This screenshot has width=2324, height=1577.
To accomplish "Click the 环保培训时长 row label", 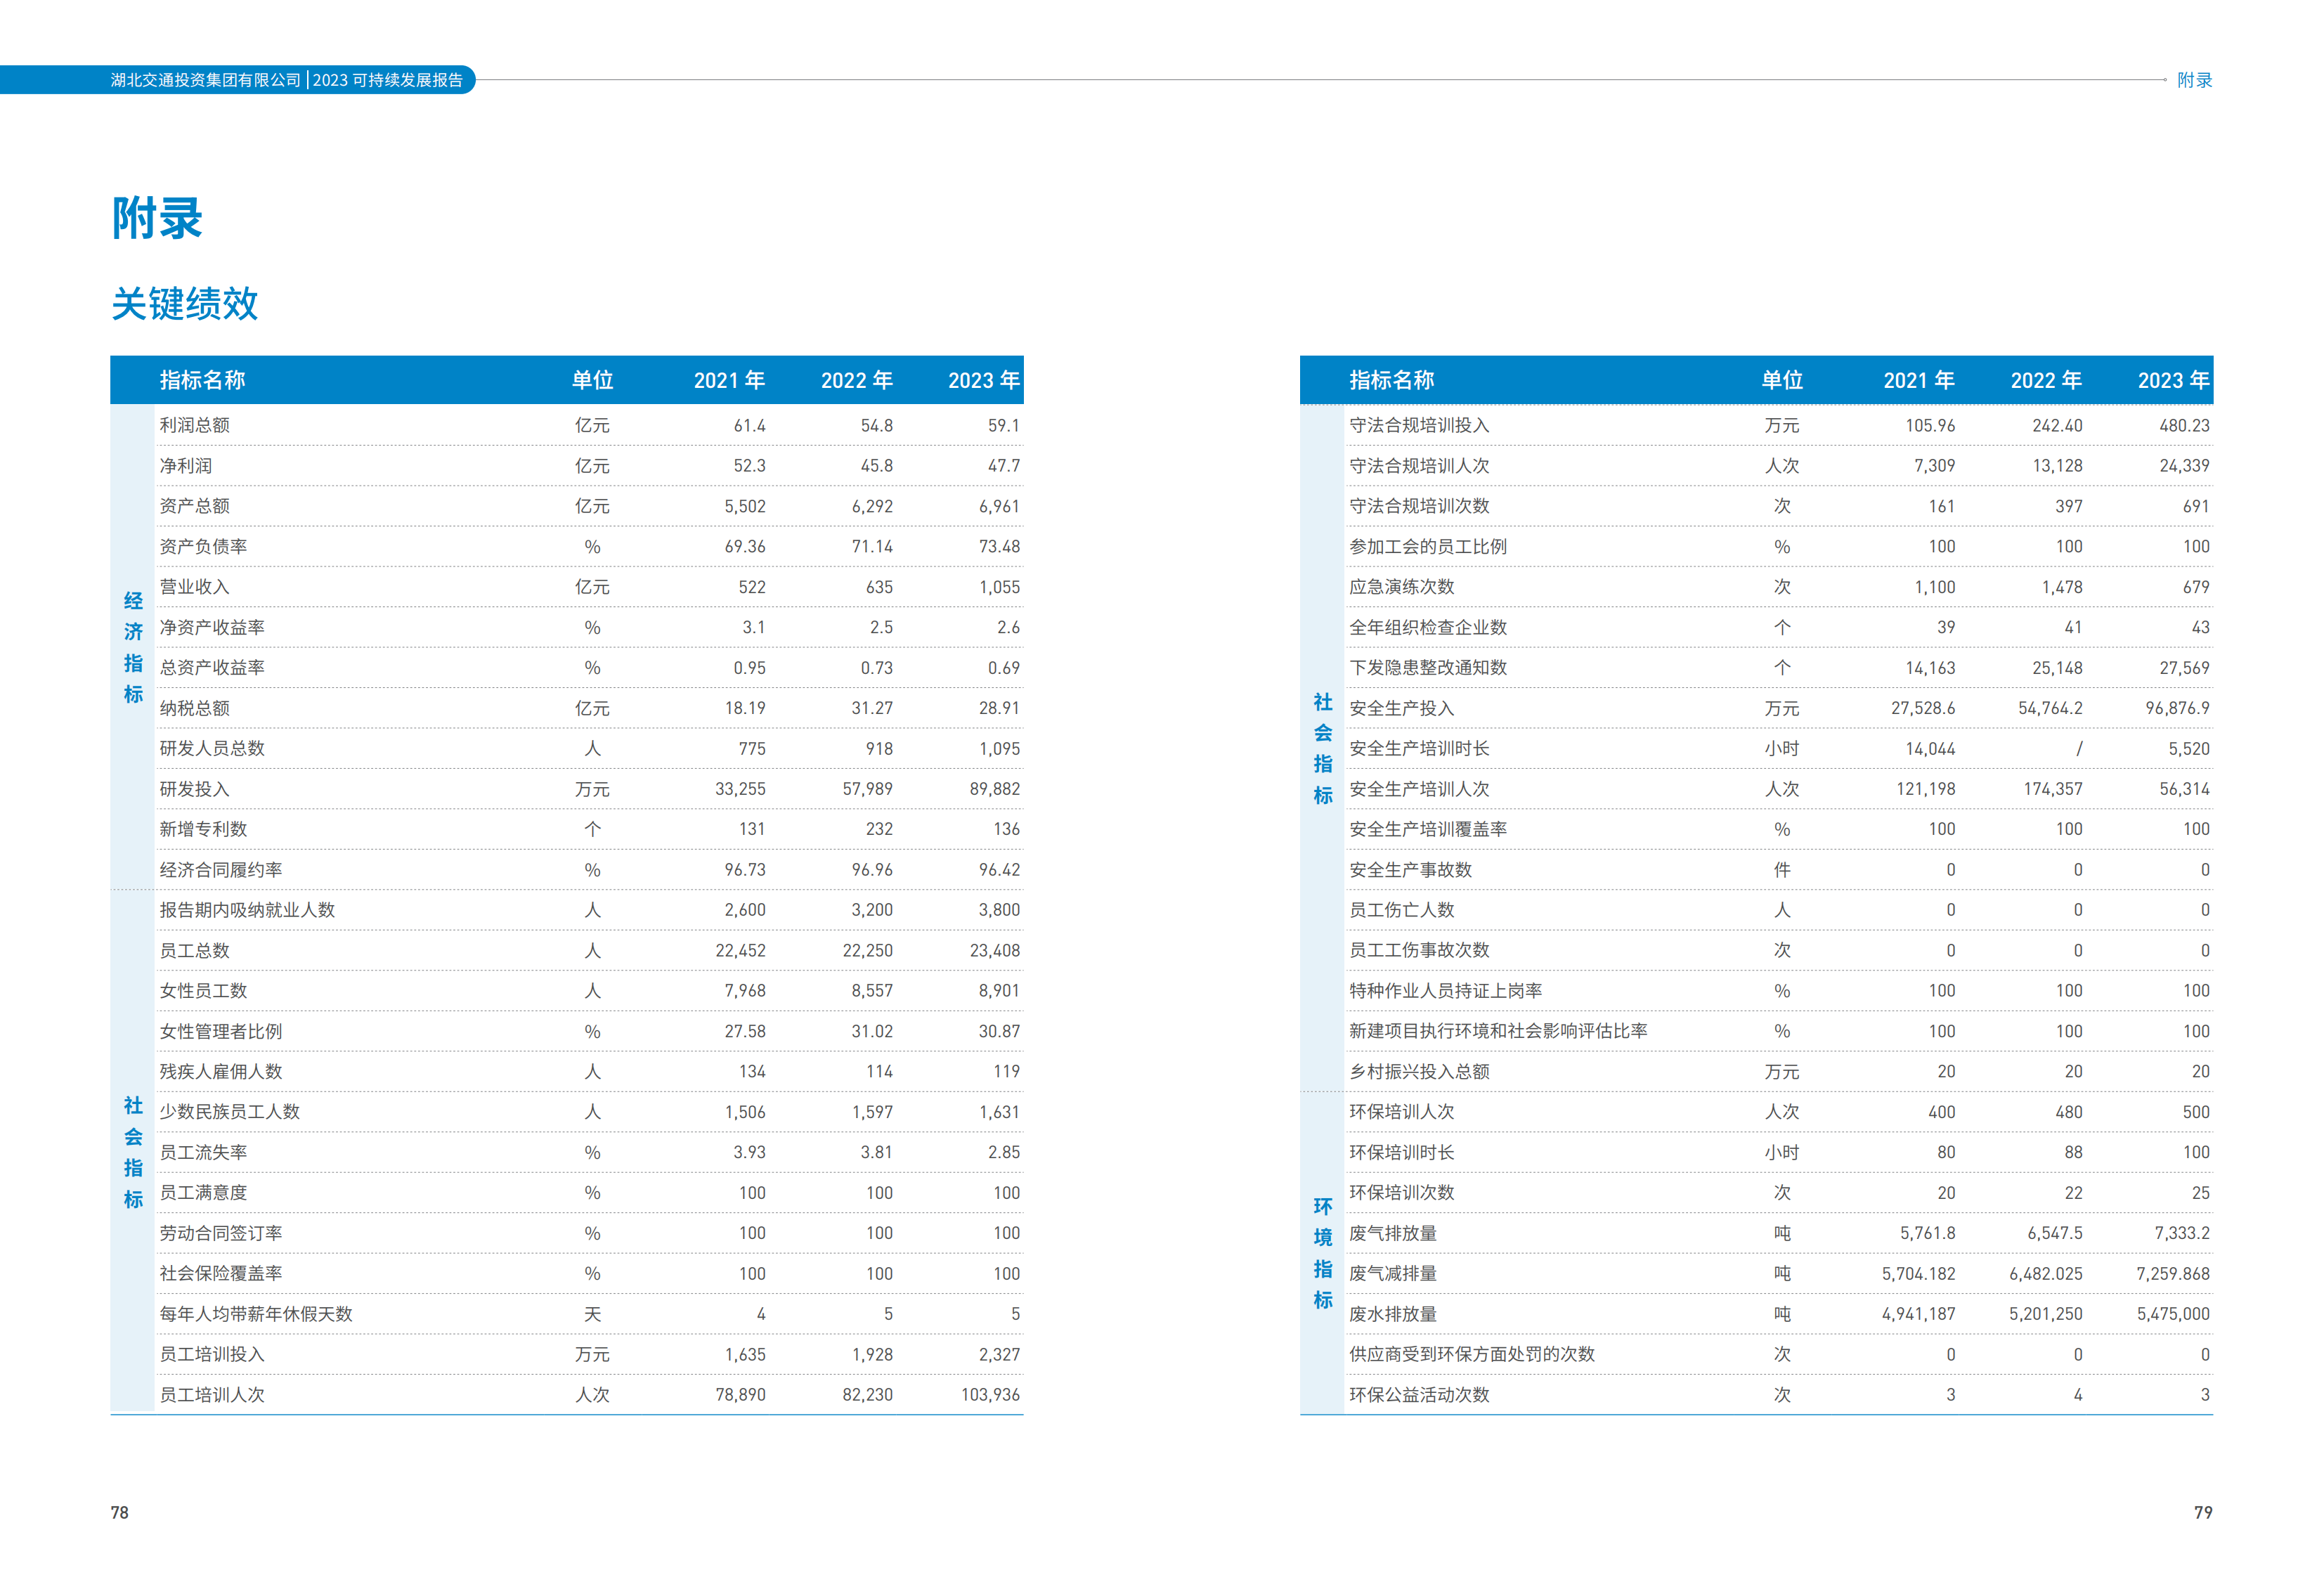I will pos(1402,1152).
